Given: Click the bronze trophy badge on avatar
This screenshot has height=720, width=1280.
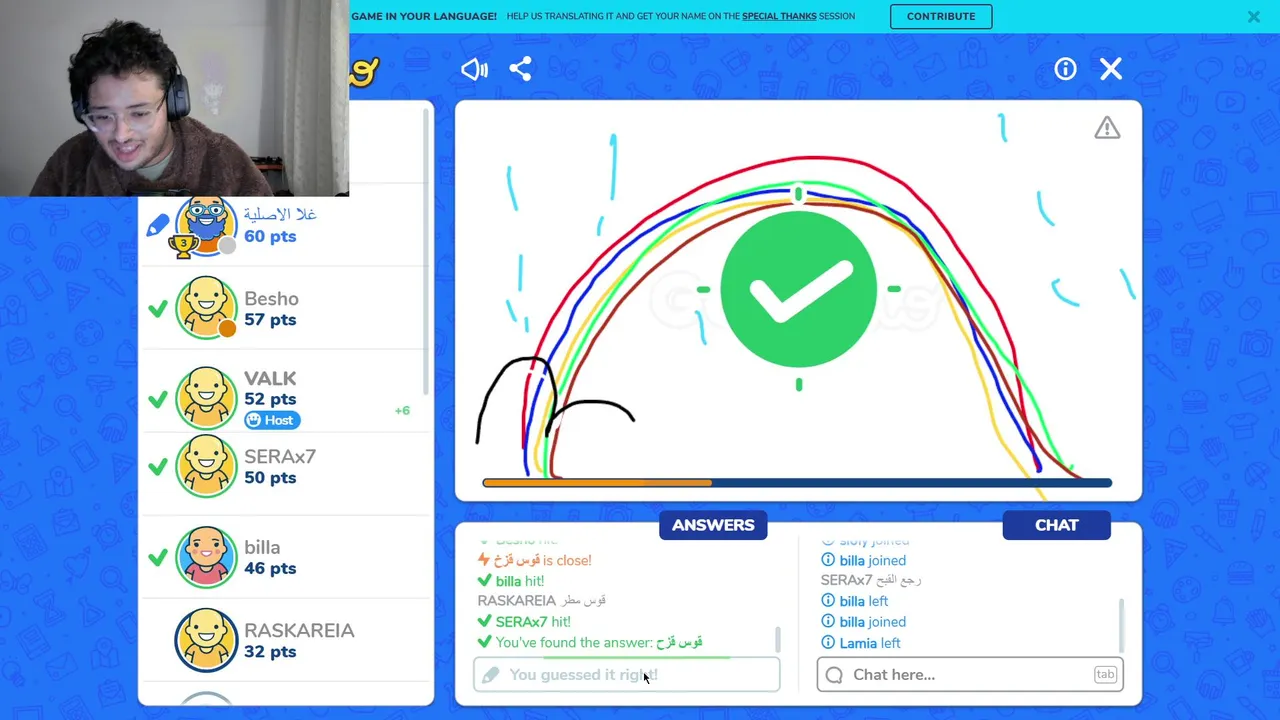Looking at the screenshot, I should click(183, 245).
